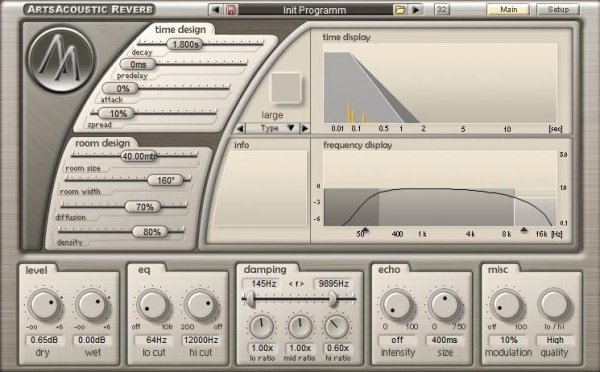
Task: Click the echo size knob
Action: [x=444, y=305]
